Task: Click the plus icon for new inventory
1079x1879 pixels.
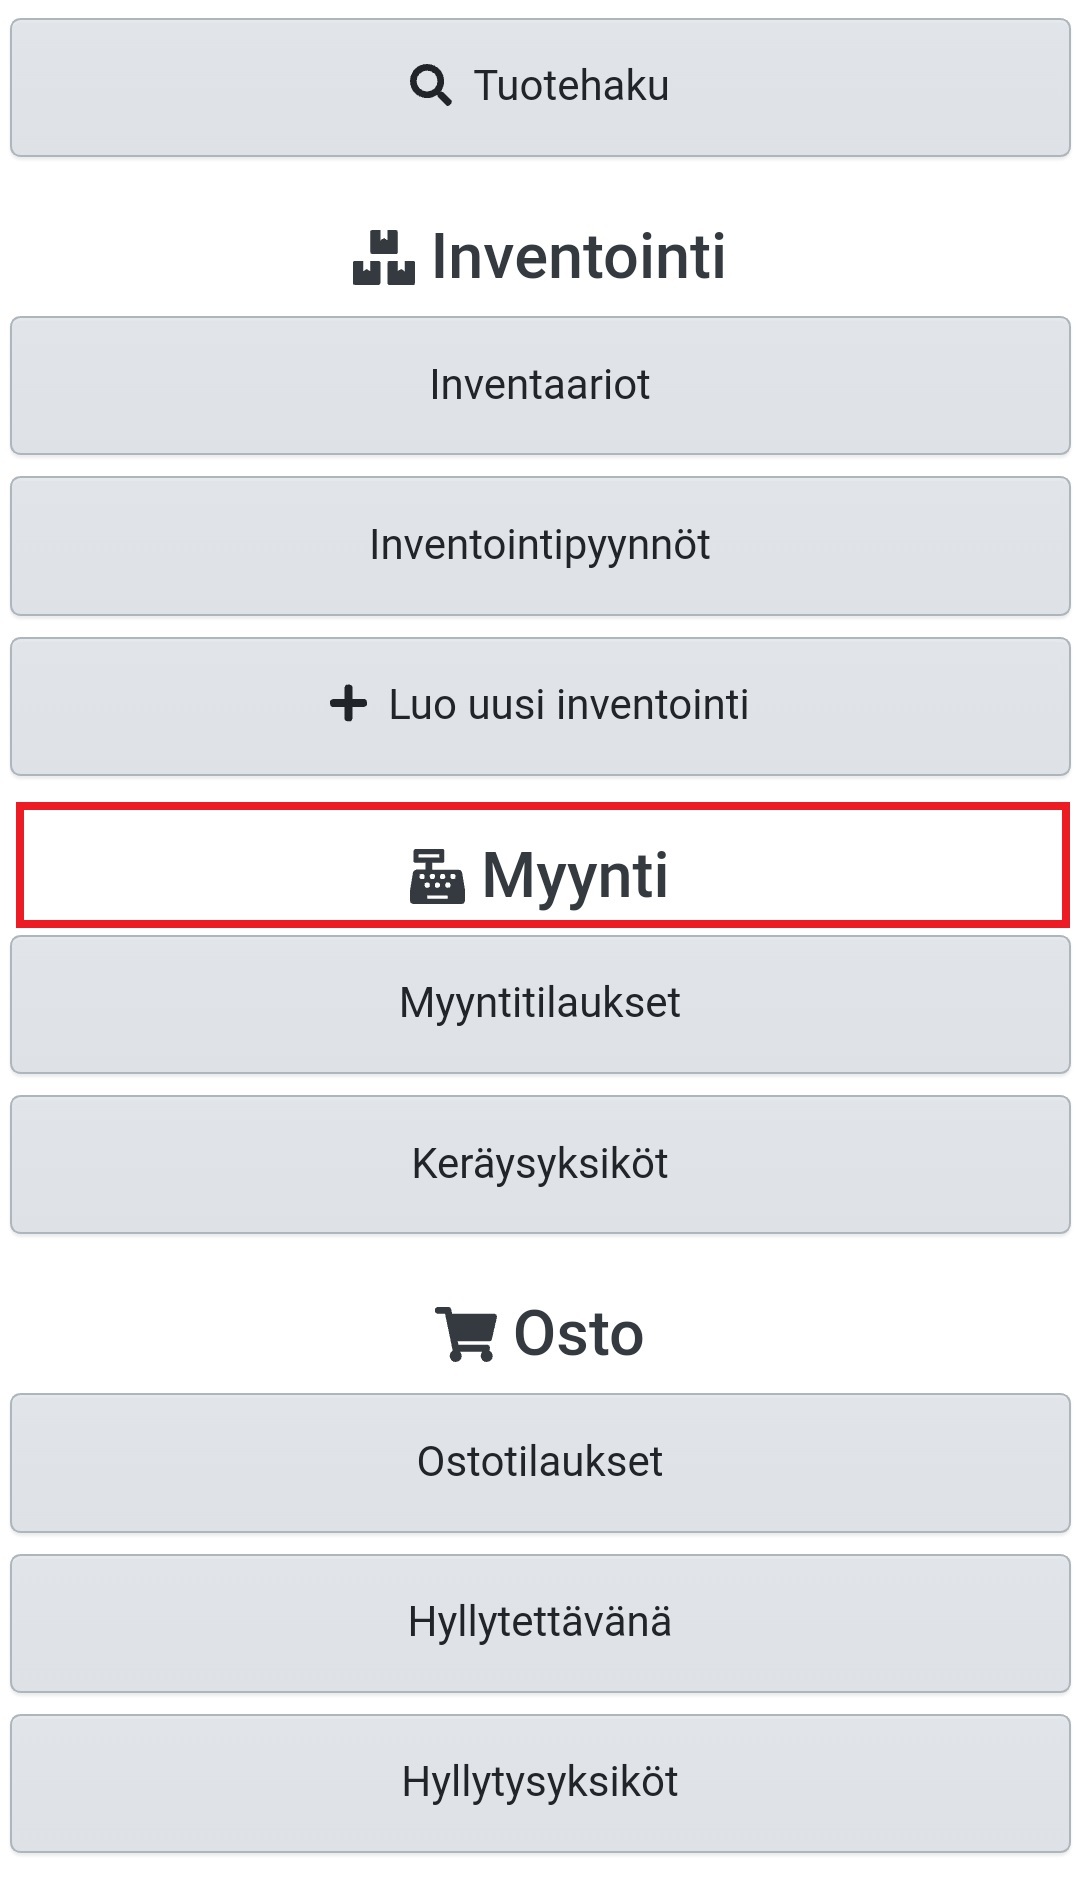Action: pyautogui.click(x=348, y=704)
